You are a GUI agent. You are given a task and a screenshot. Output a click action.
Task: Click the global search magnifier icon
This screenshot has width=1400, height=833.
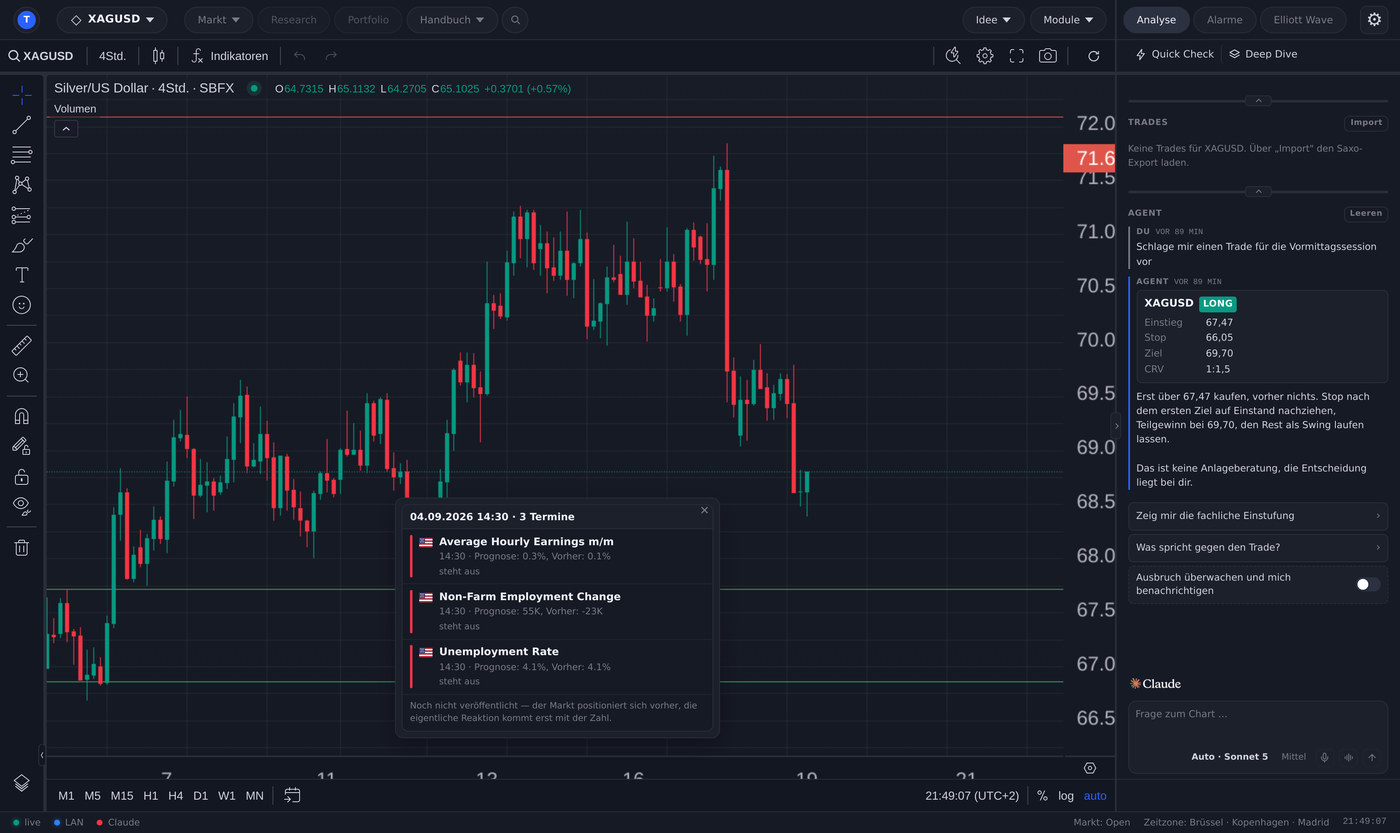515,20
